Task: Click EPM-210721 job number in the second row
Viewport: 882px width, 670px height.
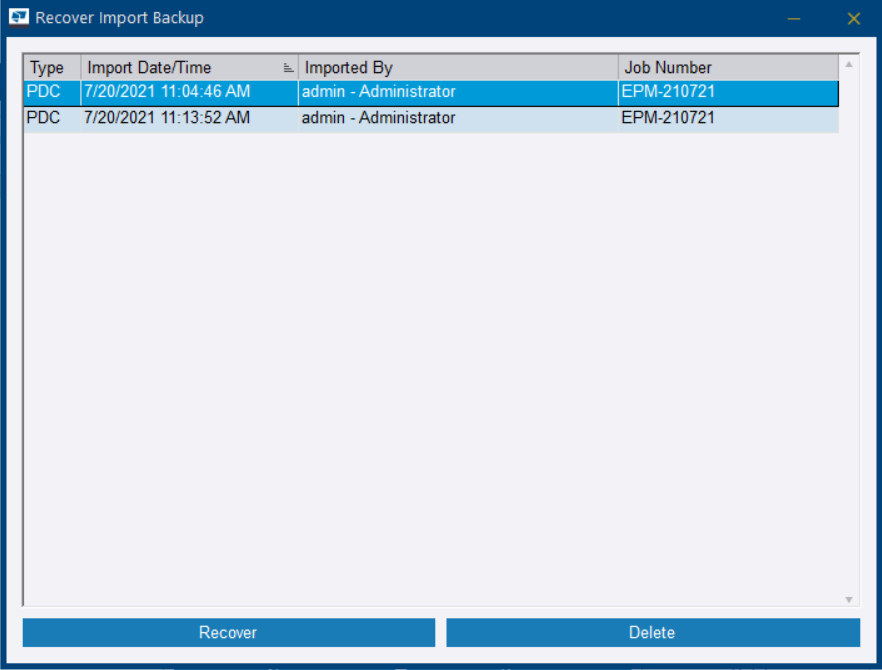Action: coord(728,119)
